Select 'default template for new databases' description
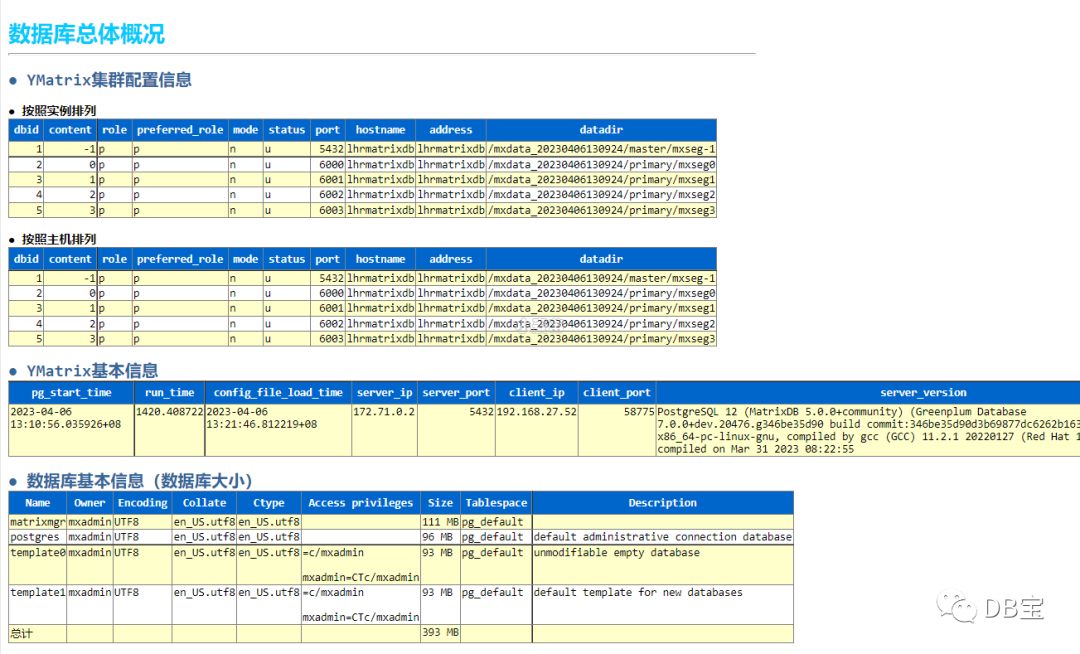Image resolution: width=1080 pixels, height=654 pixels. (x=638, y=592)
